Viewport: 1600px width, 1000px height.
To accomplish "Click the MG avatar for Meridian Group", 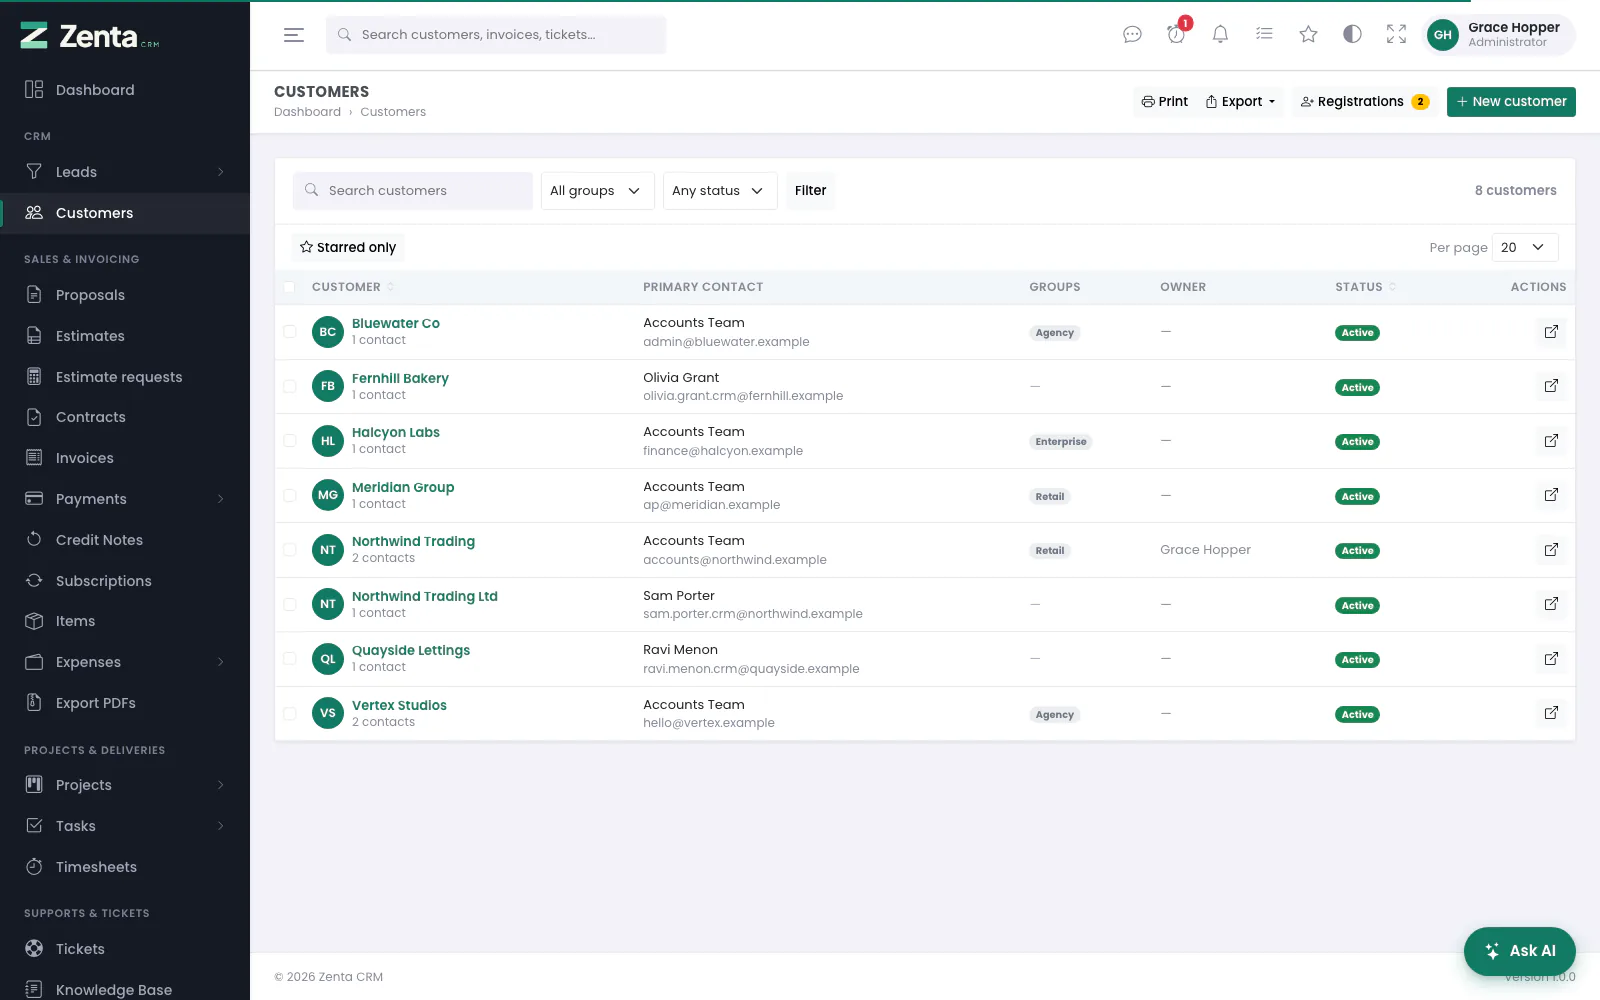I will [x=328, y=495].
